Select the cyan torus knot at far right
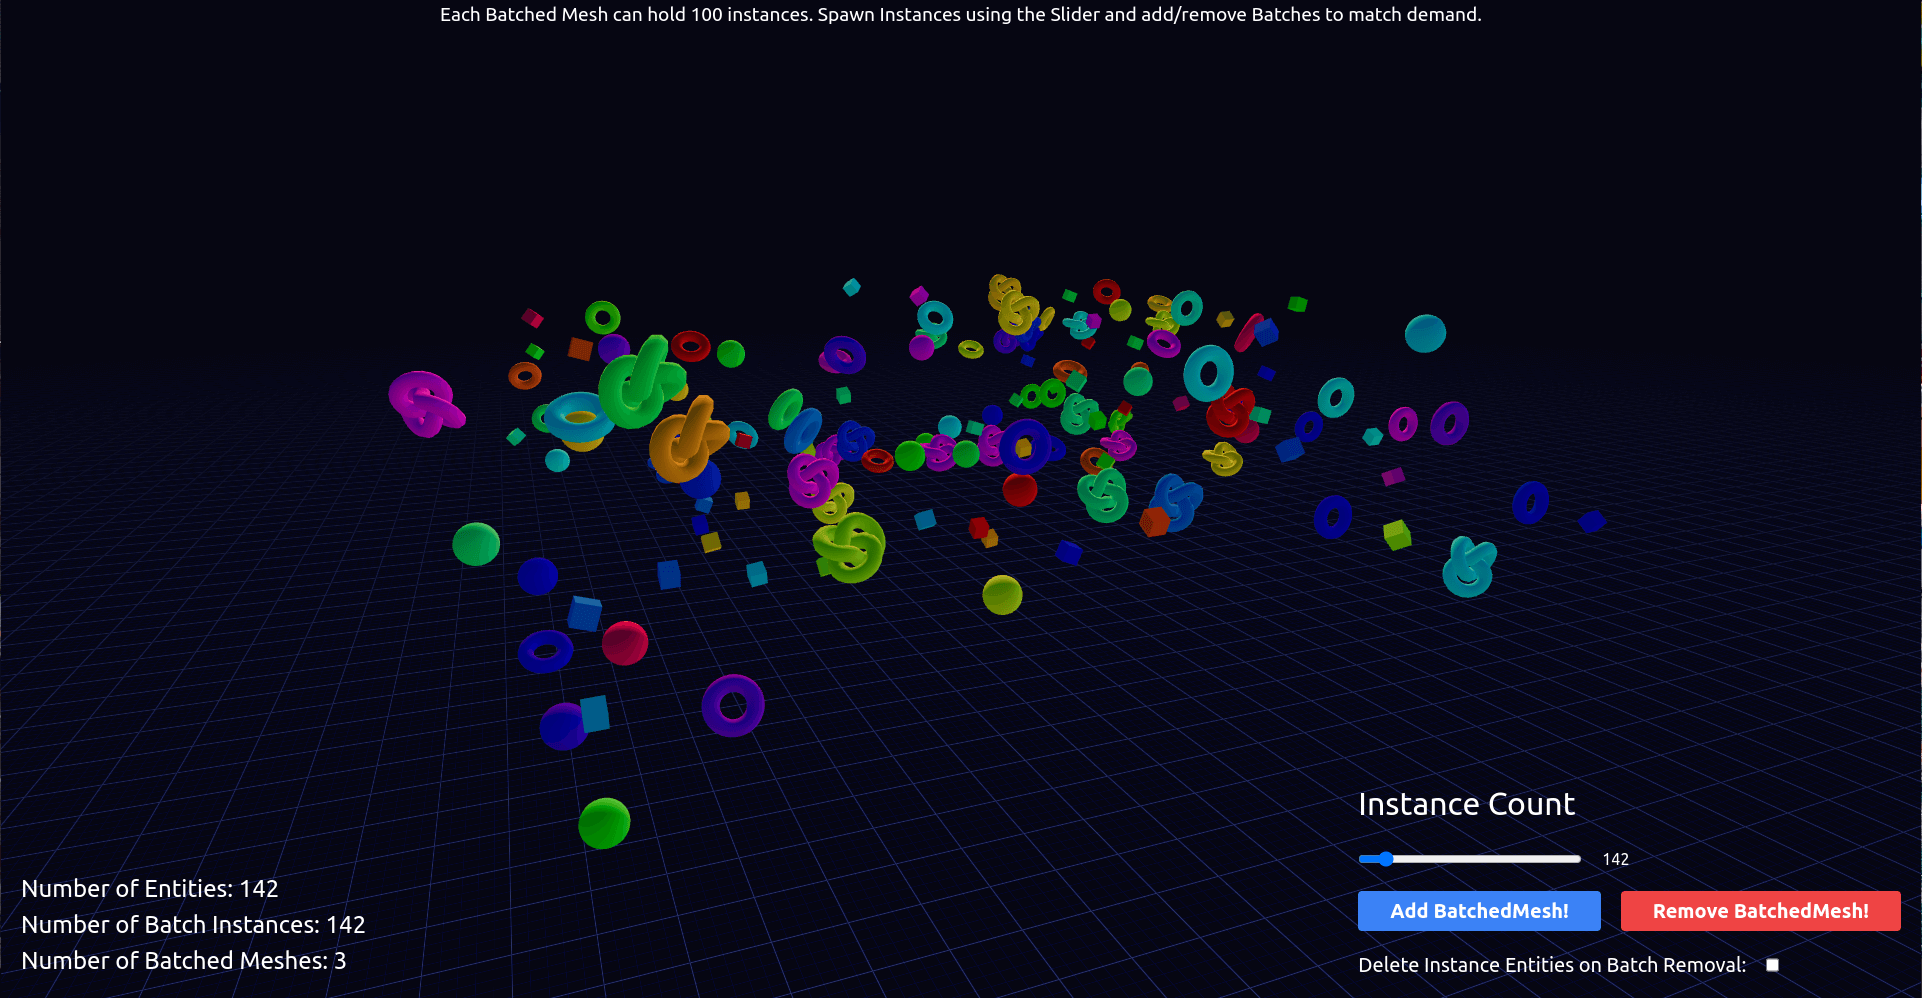The width and height of the screenshot is (1922, 998). pyautogui.click(x=1468, y=567)
